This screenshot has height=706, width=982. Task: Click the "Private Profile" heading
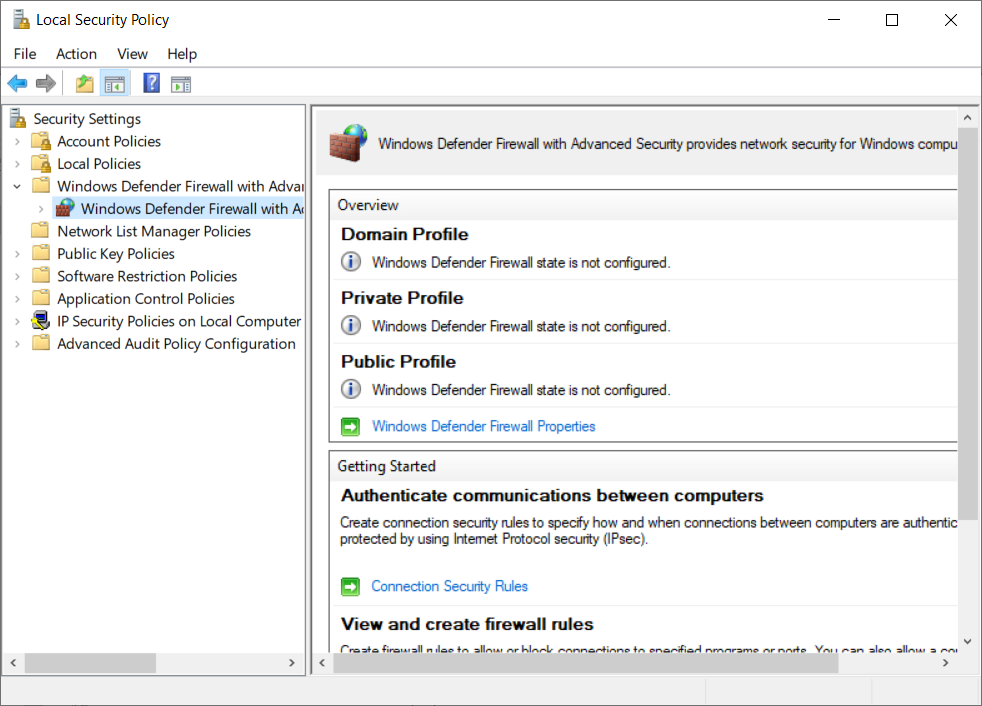402,298
